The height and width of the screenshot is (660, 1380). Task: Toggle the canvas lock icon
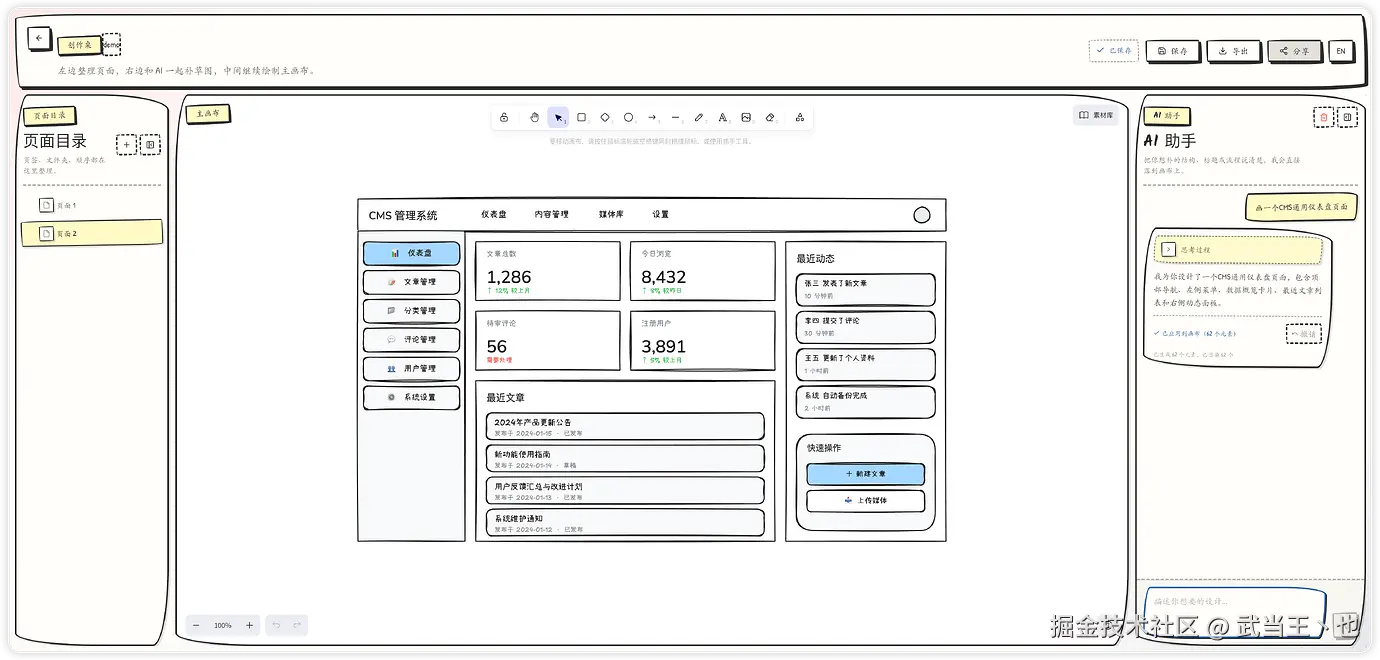coord(504,118)
